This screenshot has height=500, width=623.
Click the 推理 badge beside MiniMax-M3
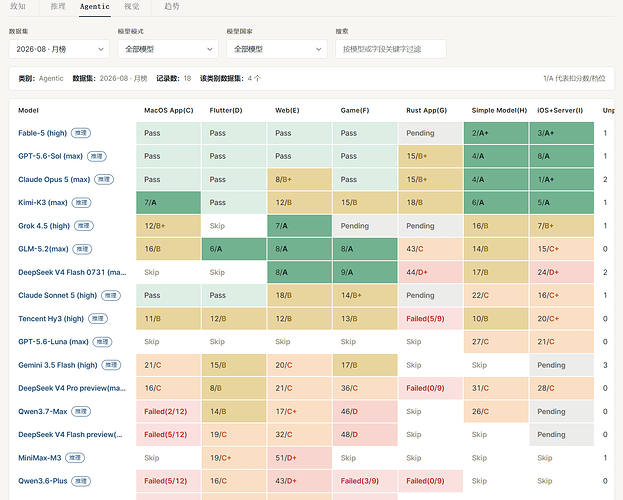(x=75, y=458)
